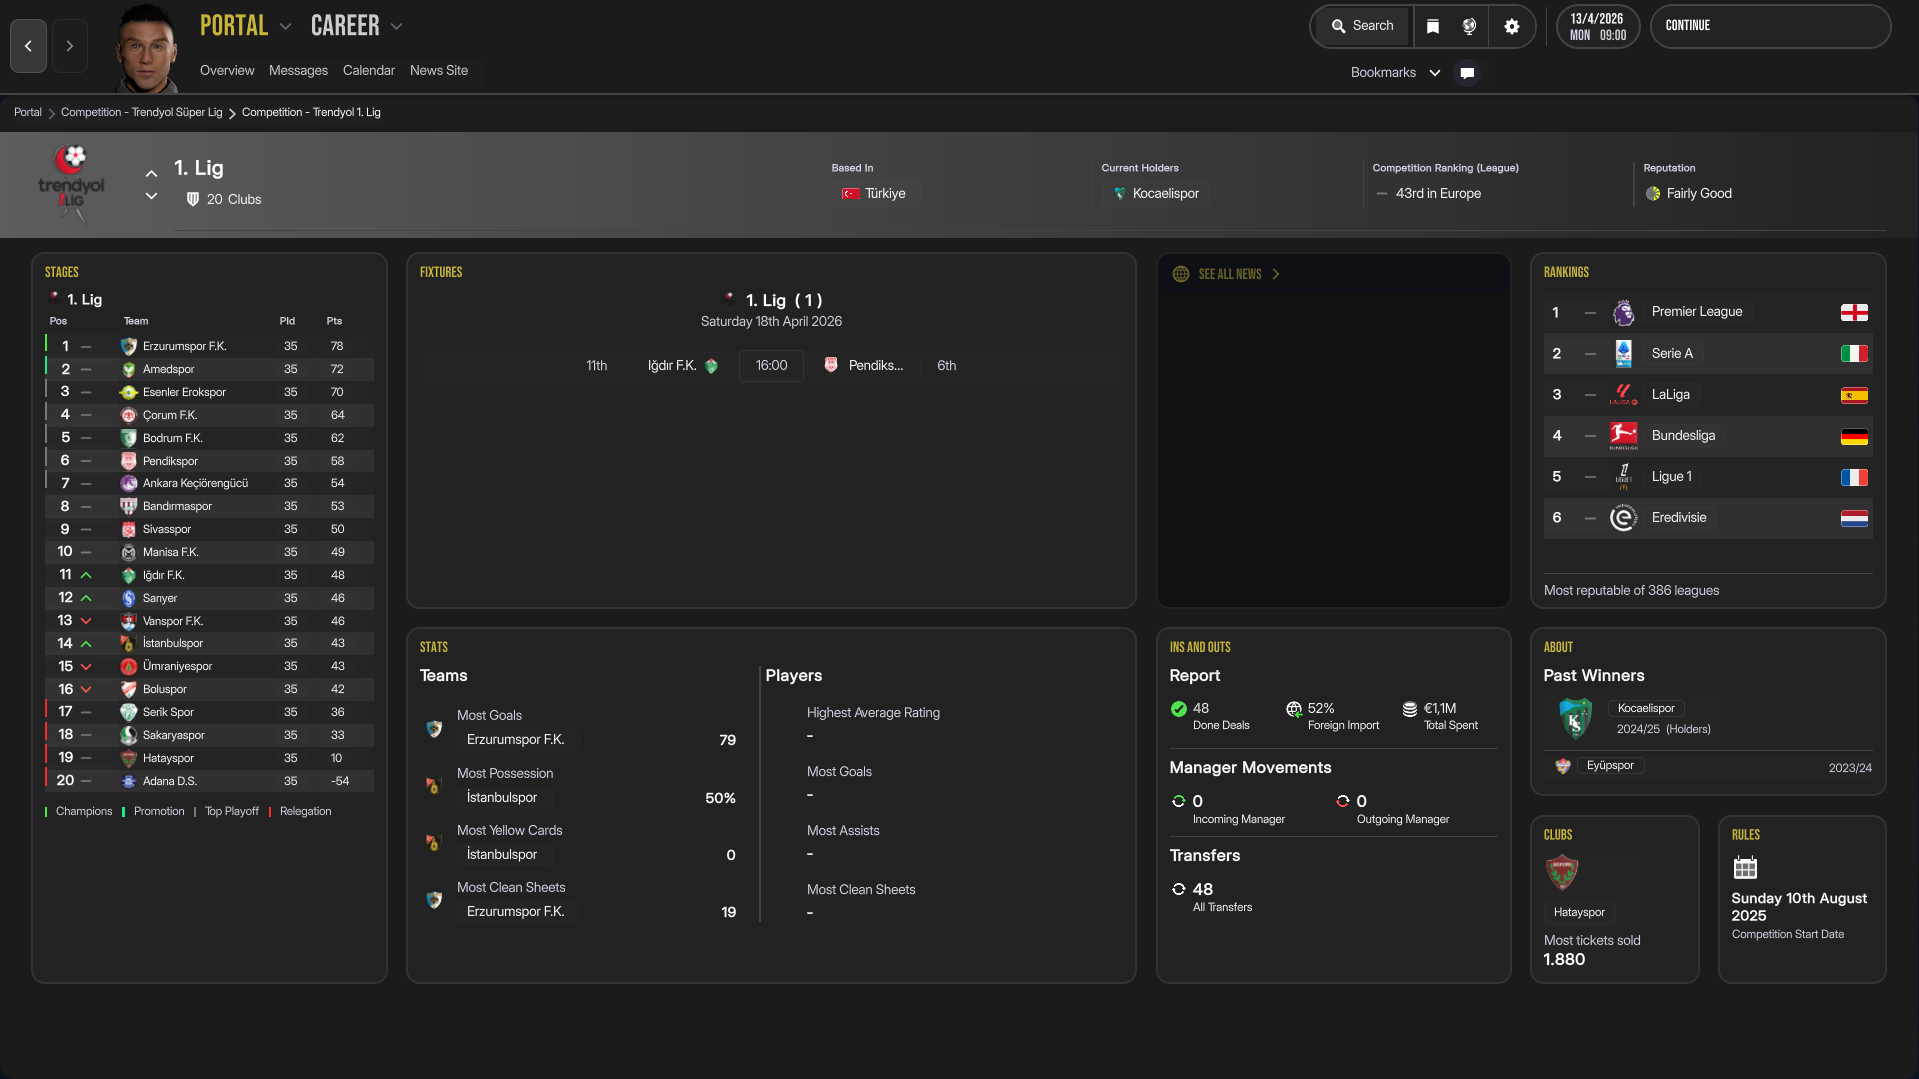Open the settings gear icon
Image resolution: width=1919 pixels, height=1079 pixels.
point(1511,27)
